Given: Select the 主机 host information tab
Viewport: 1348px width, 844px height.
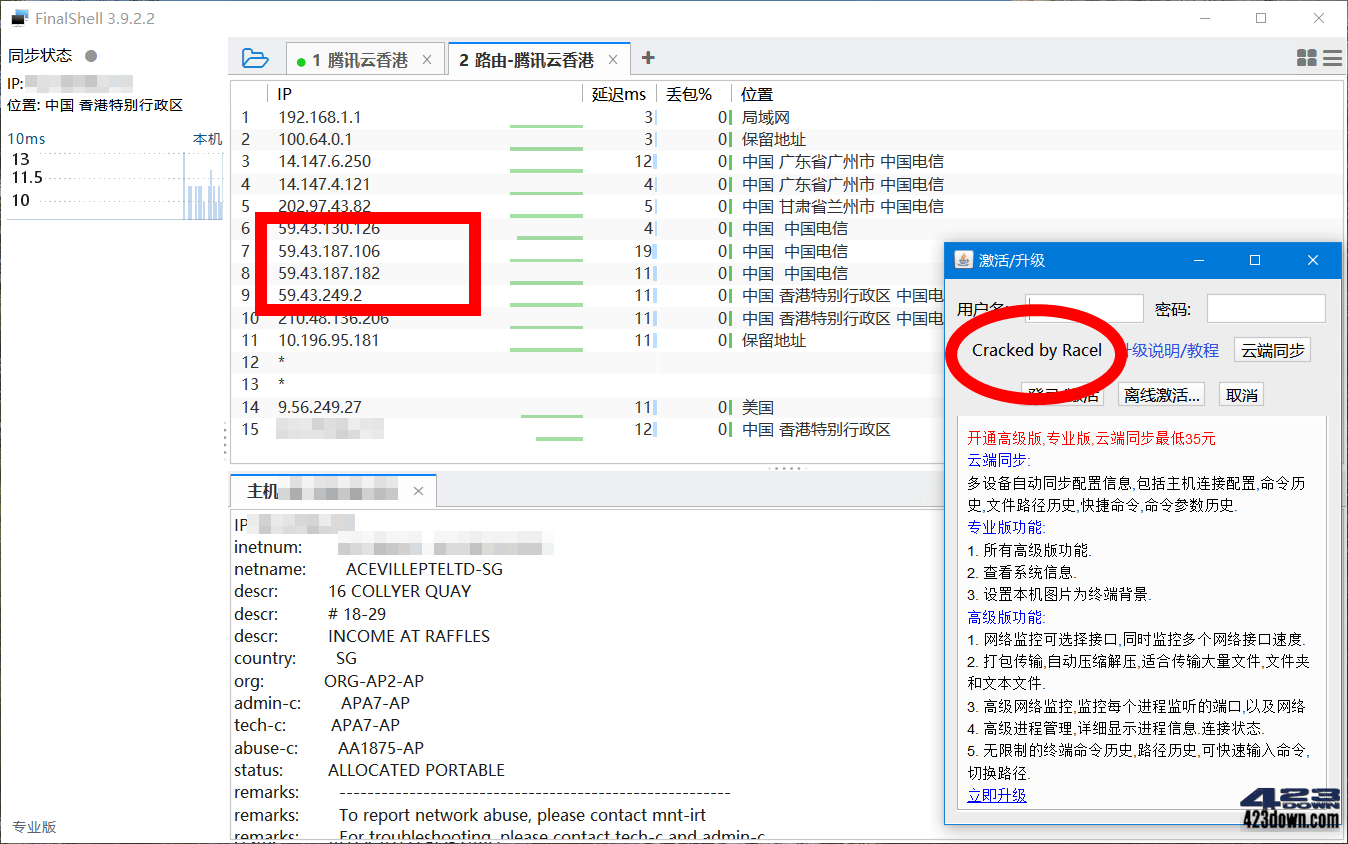Looking at the screenshot, I should [260, 490].
